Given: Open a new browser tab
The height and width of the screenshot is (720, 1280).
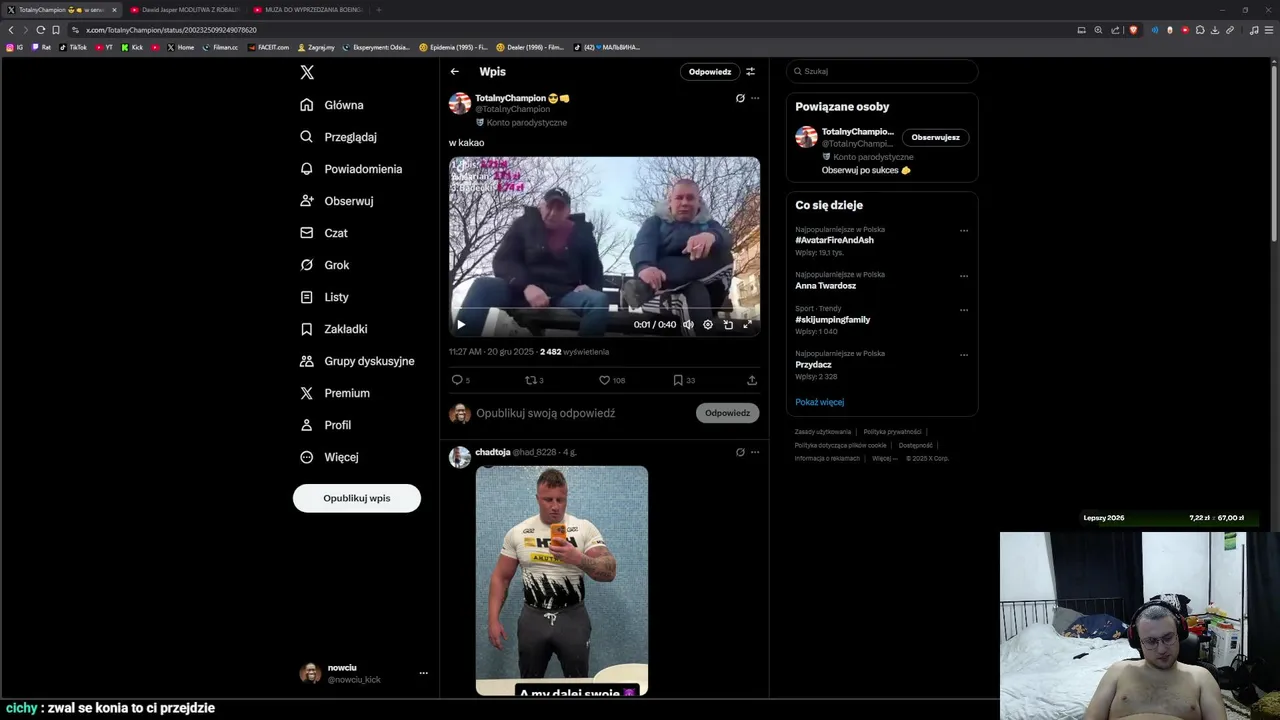Looking at the screenshot, I should [x=379, y=10].
